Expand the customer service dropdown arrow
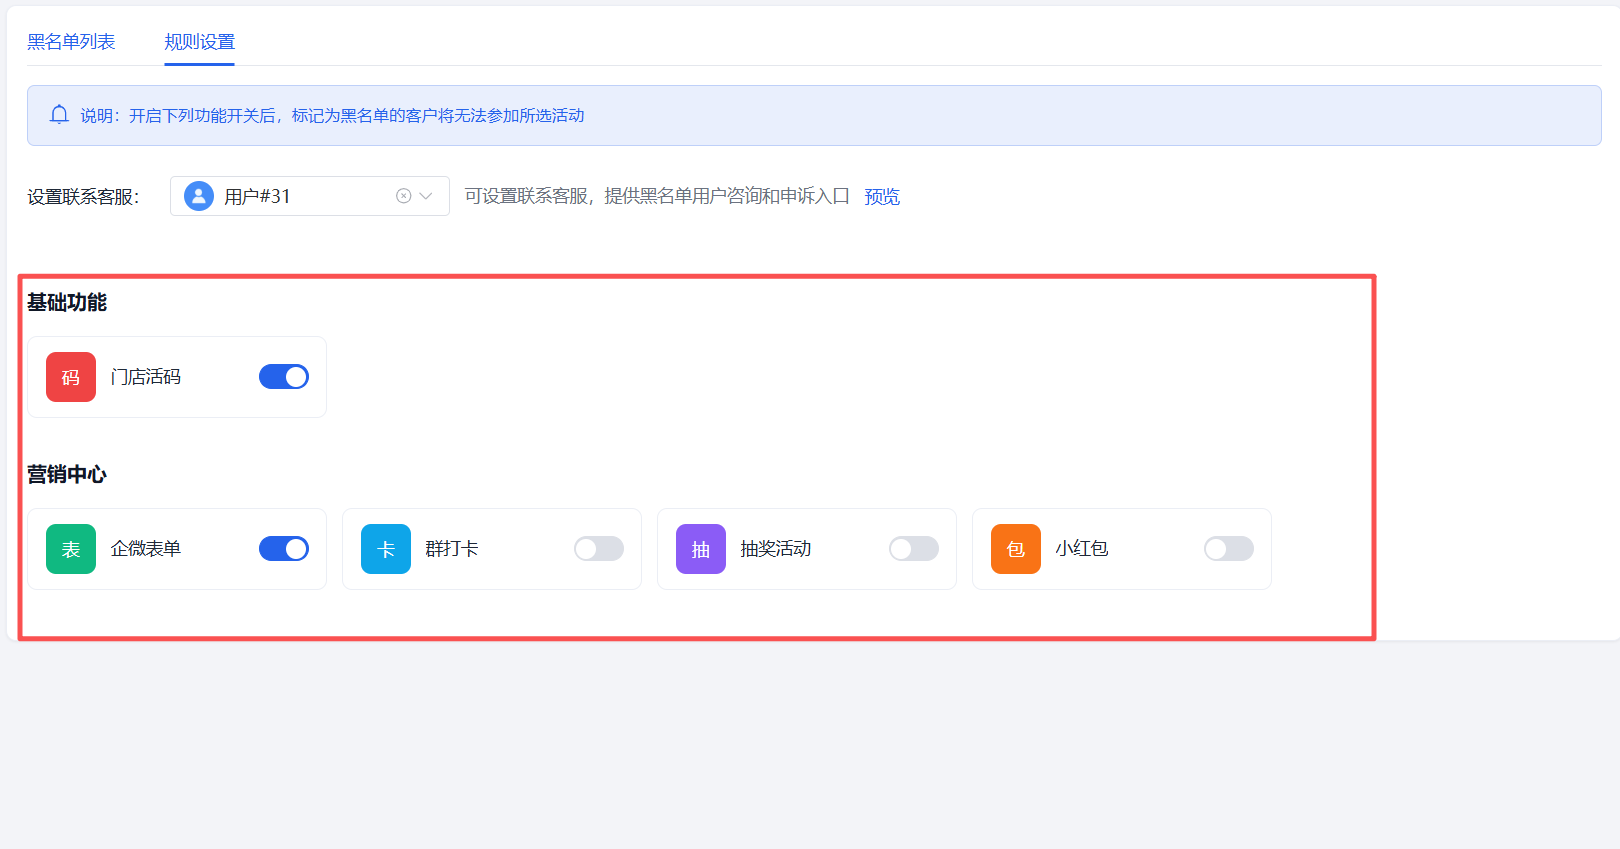 click(x=426, y=196)
